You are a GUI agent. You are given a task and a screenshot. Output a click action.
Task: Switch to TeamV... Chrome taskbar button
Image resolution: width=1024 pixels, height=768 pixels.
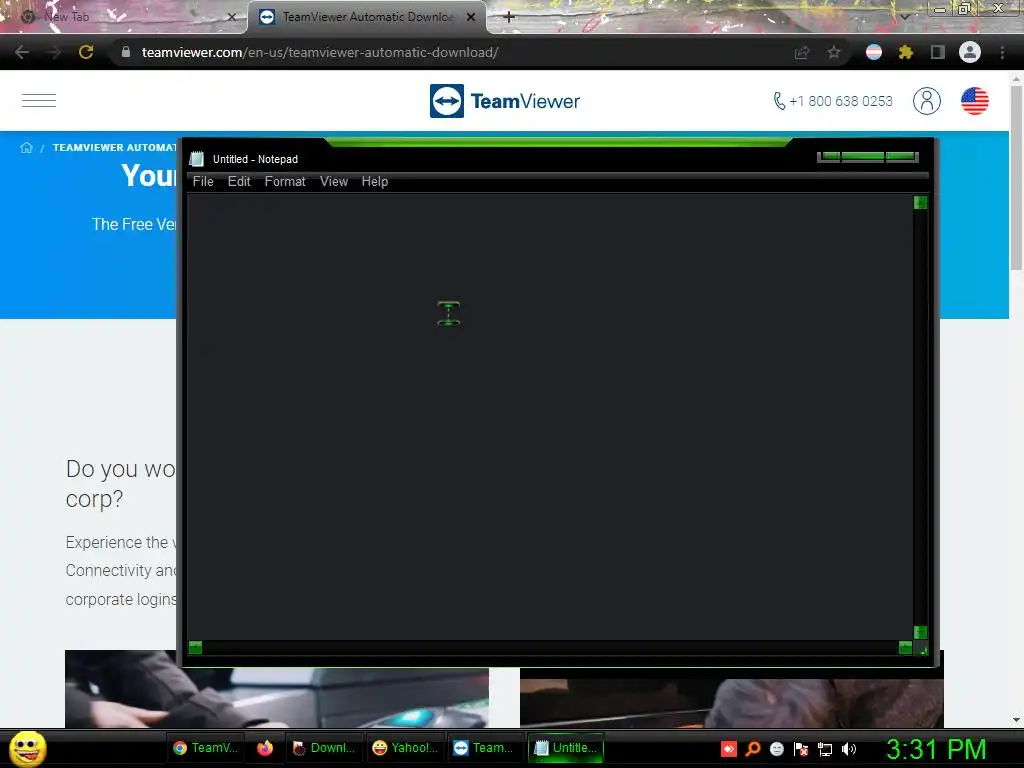point(206,748)
